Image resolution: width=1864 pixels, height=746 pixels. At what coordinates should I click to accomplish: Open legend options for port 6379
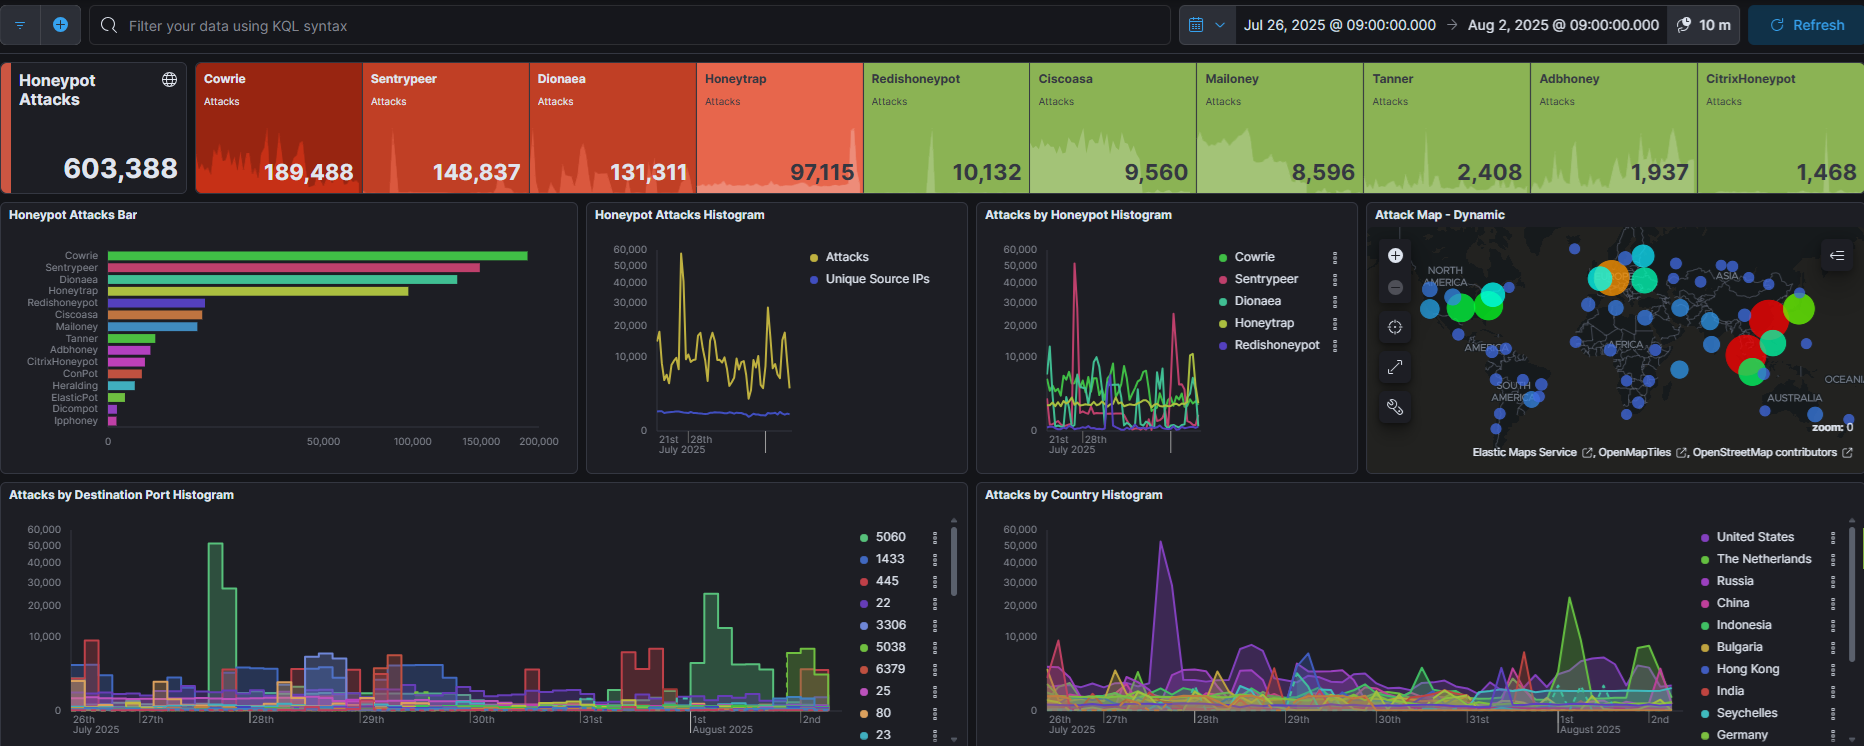point(935,669)
